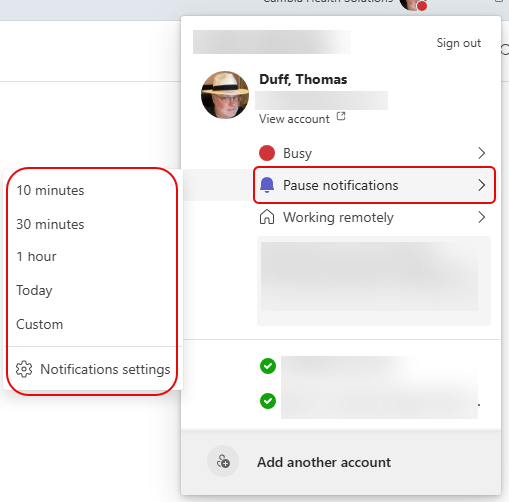The width and height of the screenshot is (509, 502).
Task: Click Add another account button
Action: click(341, 462)
